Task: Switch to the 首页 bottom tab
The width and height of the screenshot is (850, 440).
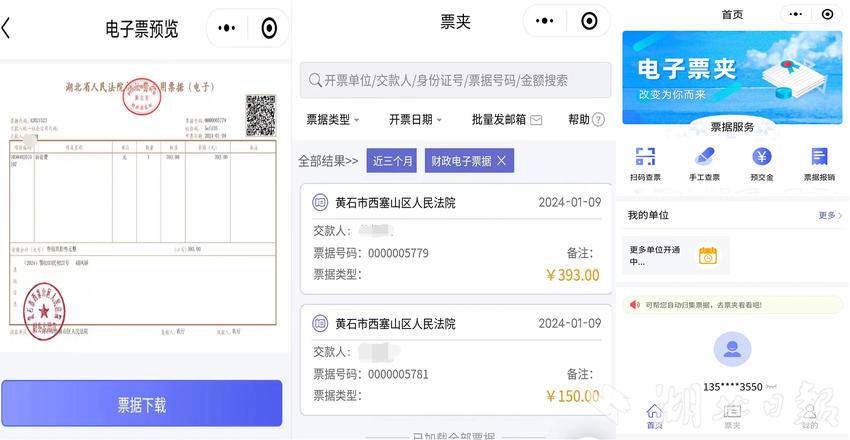Action: 654,415
